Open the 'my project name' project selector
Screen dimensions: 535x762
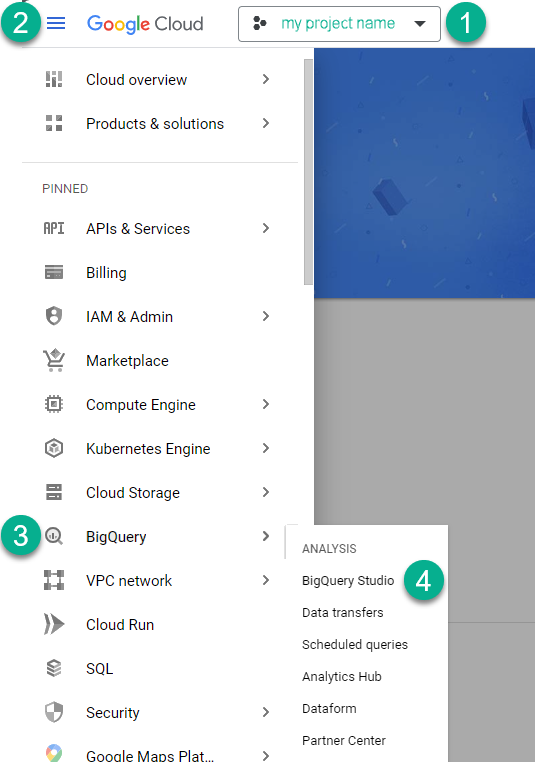pos(339,24)
